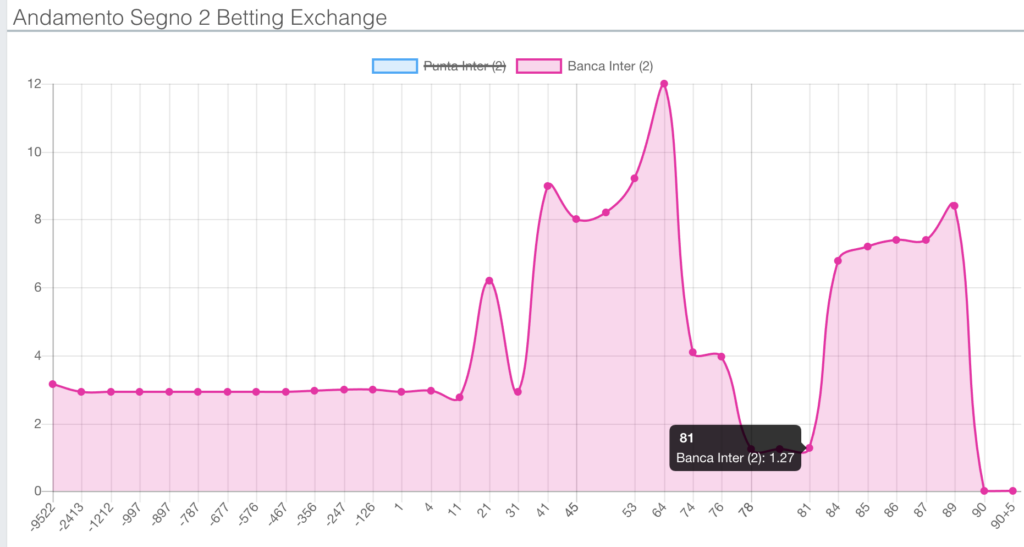Screen dimensions: 1024x547
Task: Toggle the struck-through Punta Inter (2) legend label
Action: point(465,66)
